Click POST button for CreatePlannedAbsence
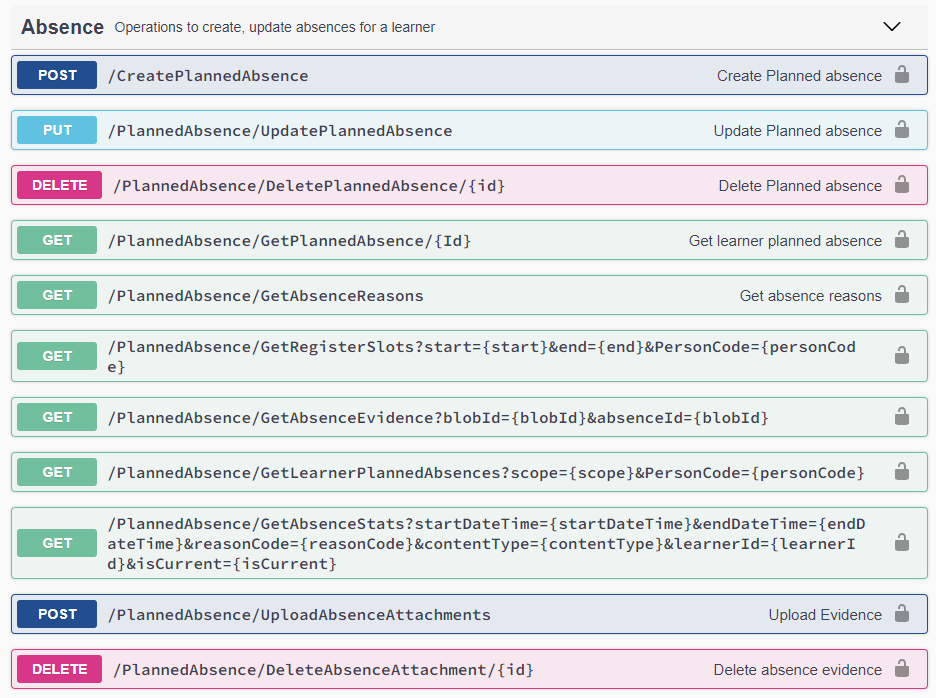The image size is (936, 698). 57,75
